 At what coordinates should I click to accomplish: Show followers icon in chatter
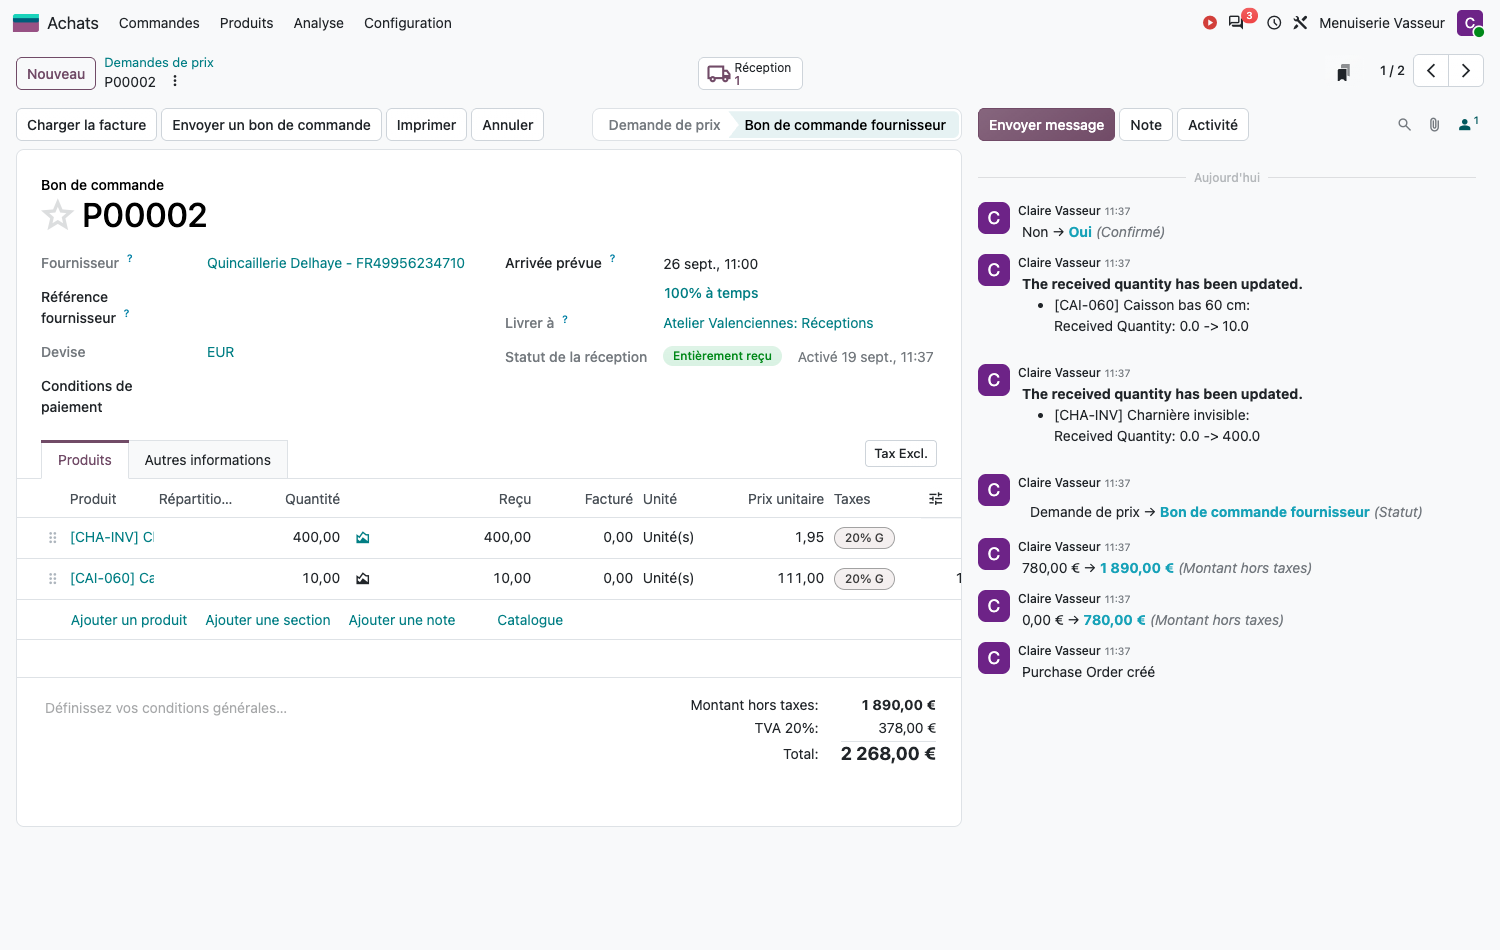(x=1467, y=124)
